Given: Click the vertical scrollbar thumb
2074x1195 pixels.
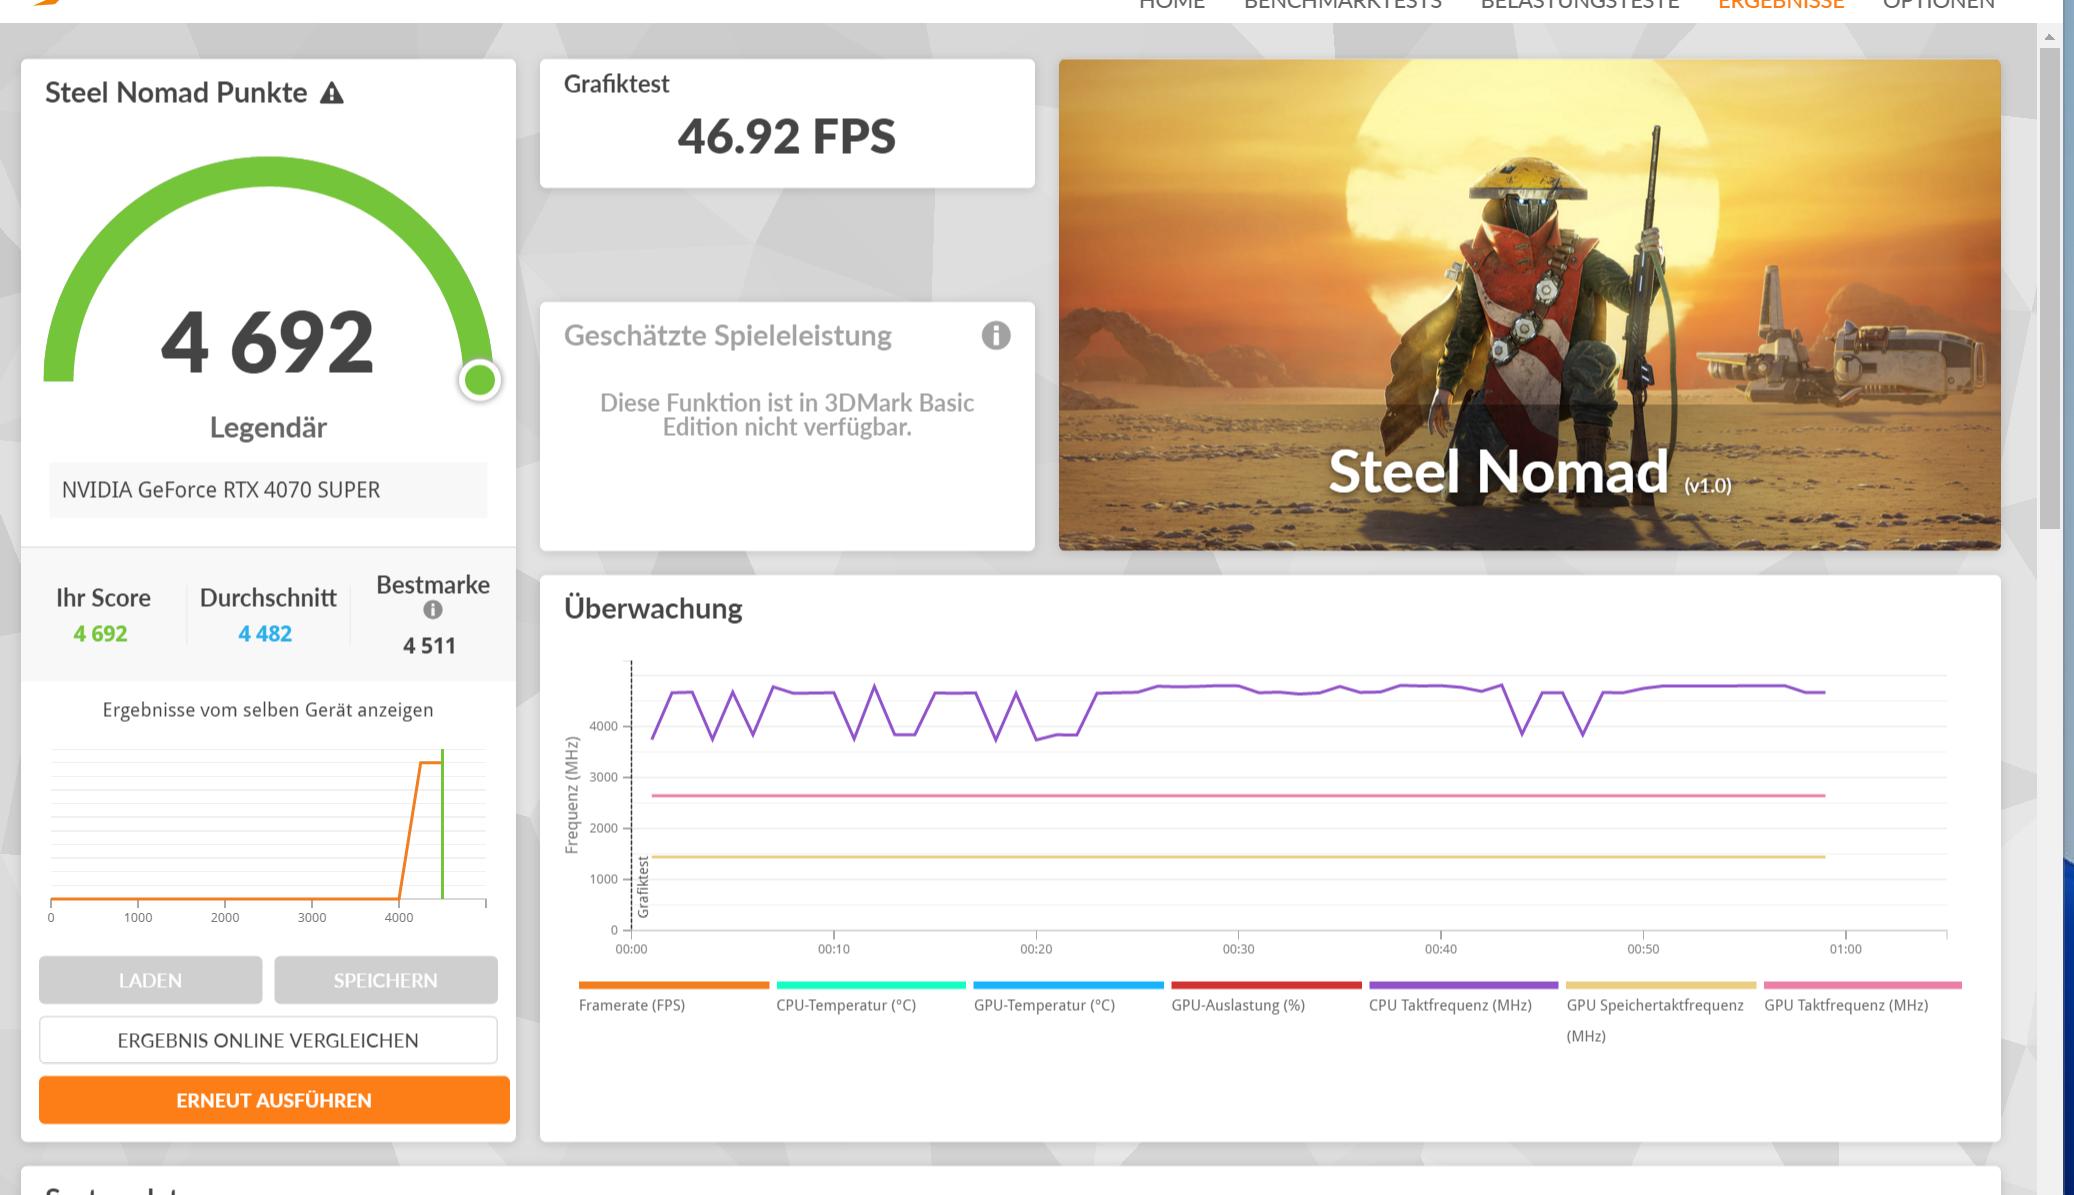Looking at the screenshot, I should click(x=2049, y=287).
